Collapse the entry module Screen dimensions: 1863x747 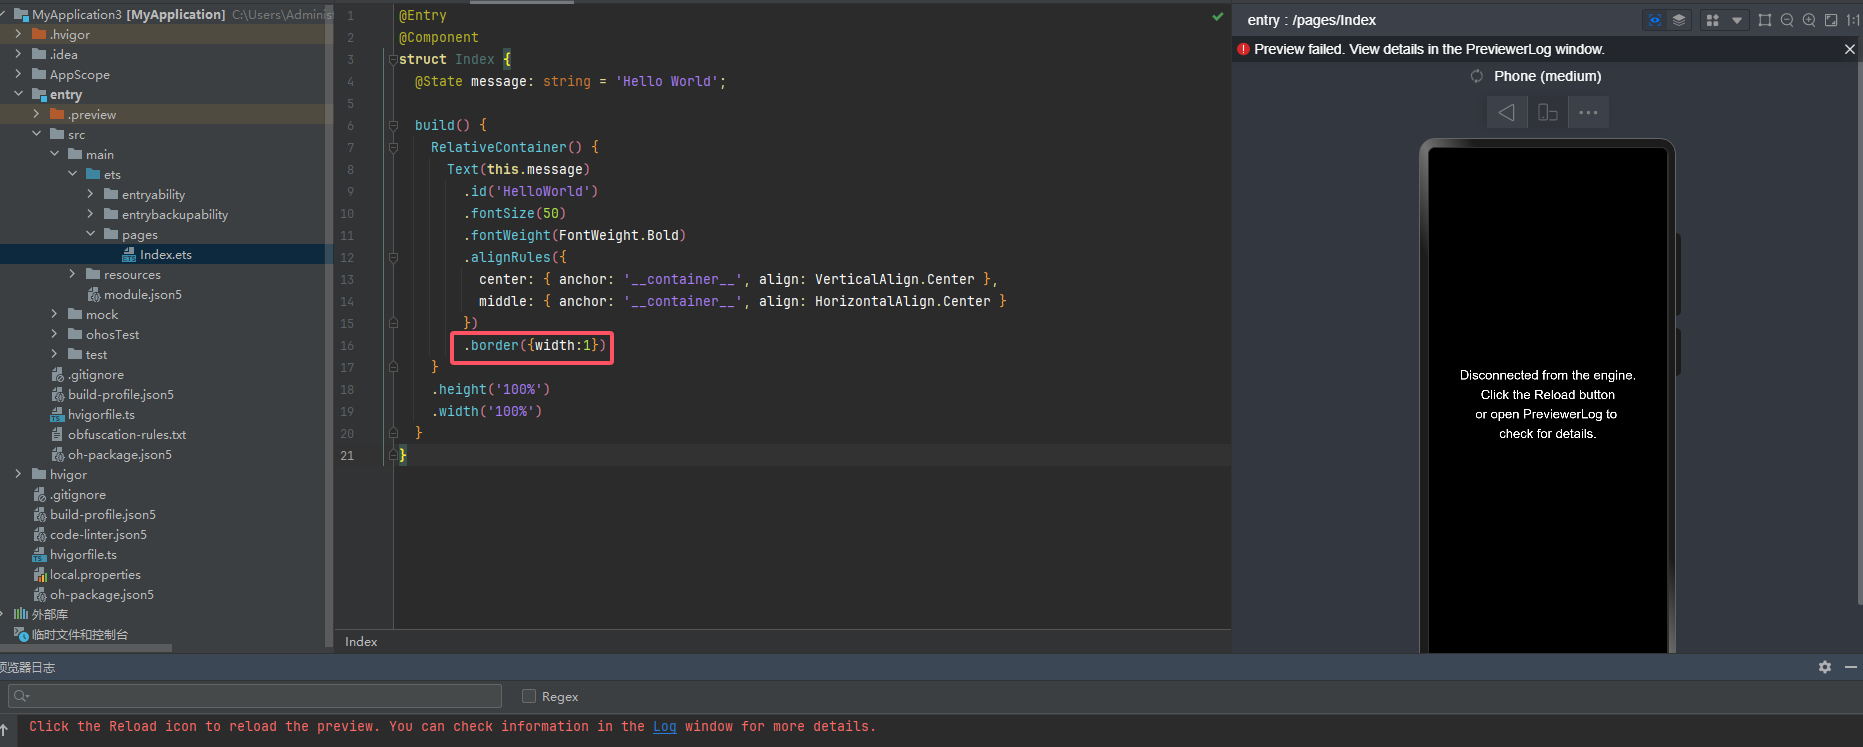point(18,94)
